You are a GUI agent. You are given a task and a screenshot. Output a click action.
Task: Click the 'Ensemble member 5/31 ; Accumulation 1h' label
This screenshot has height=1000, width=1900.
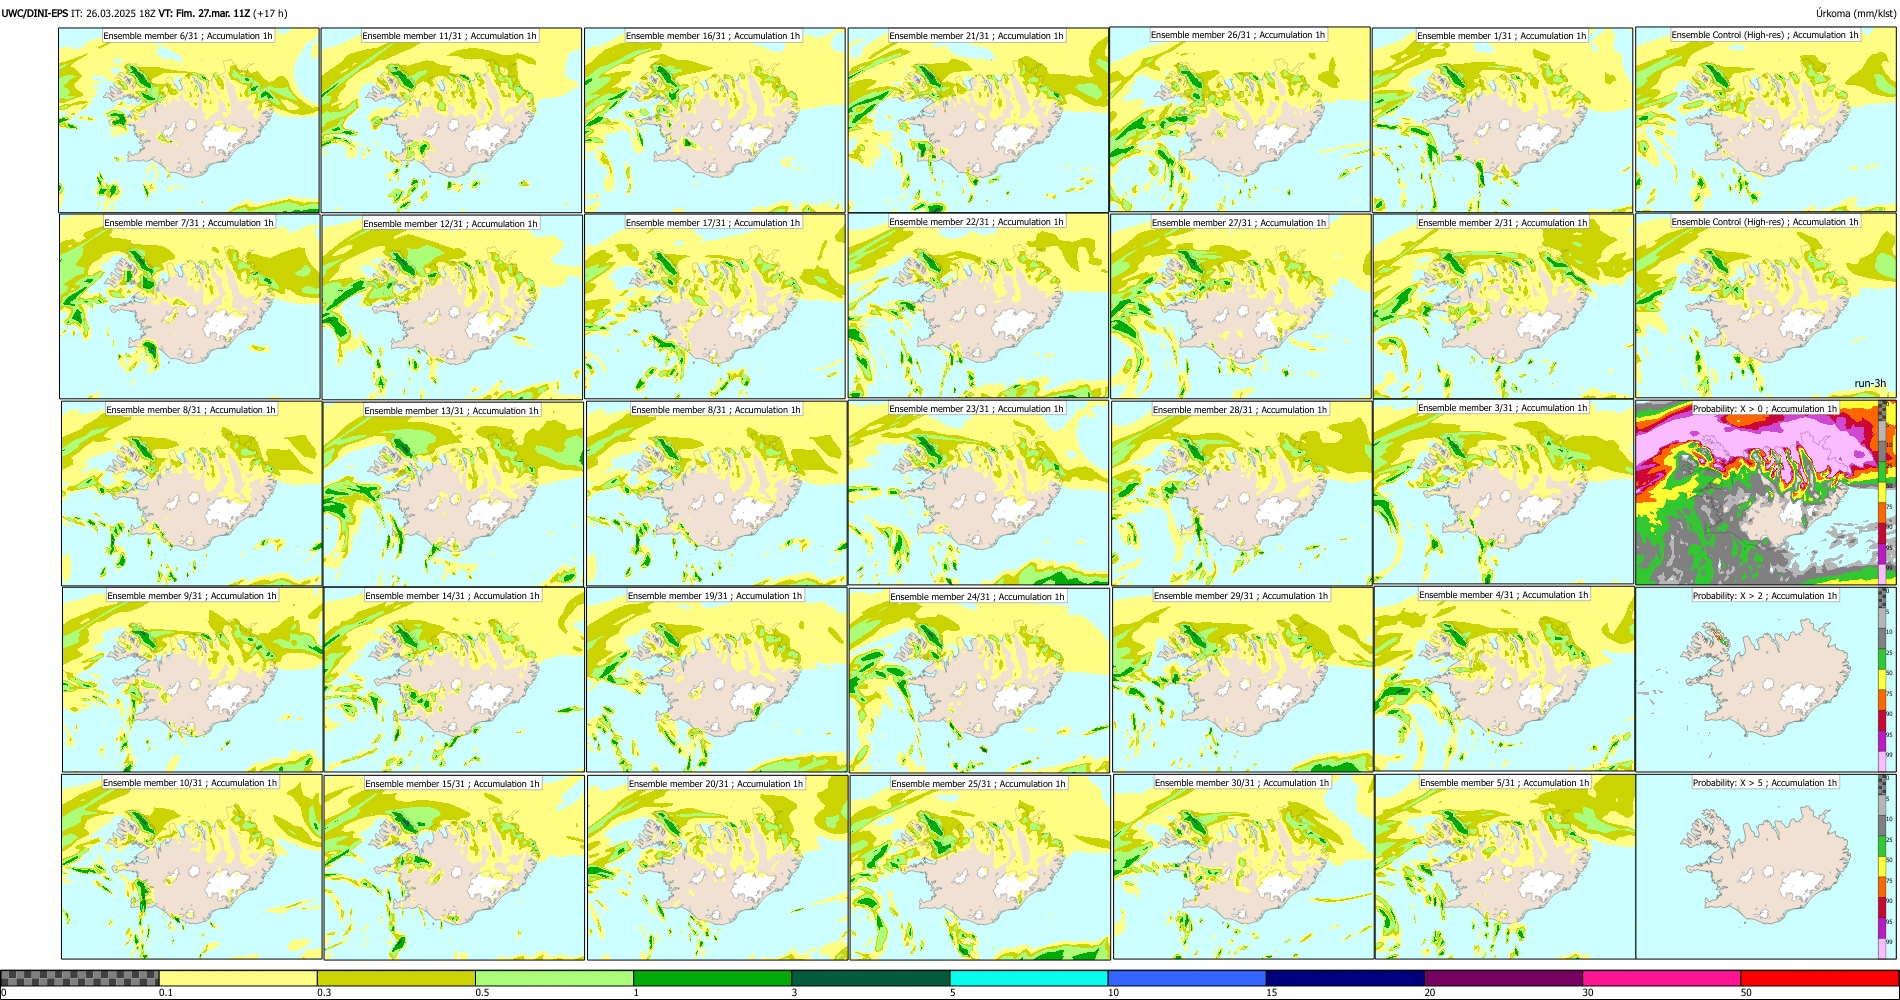1505,783
